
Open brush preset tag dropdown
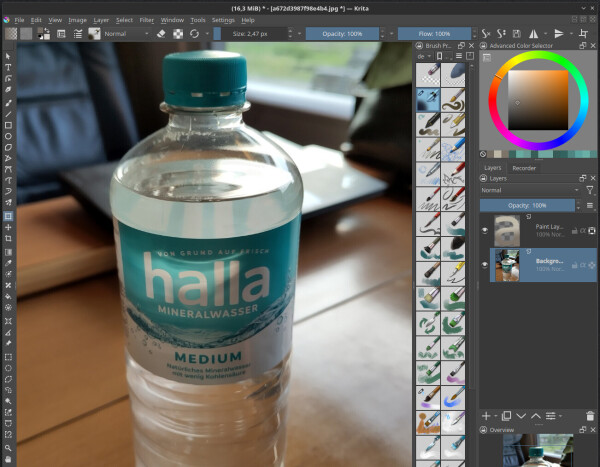424,56
